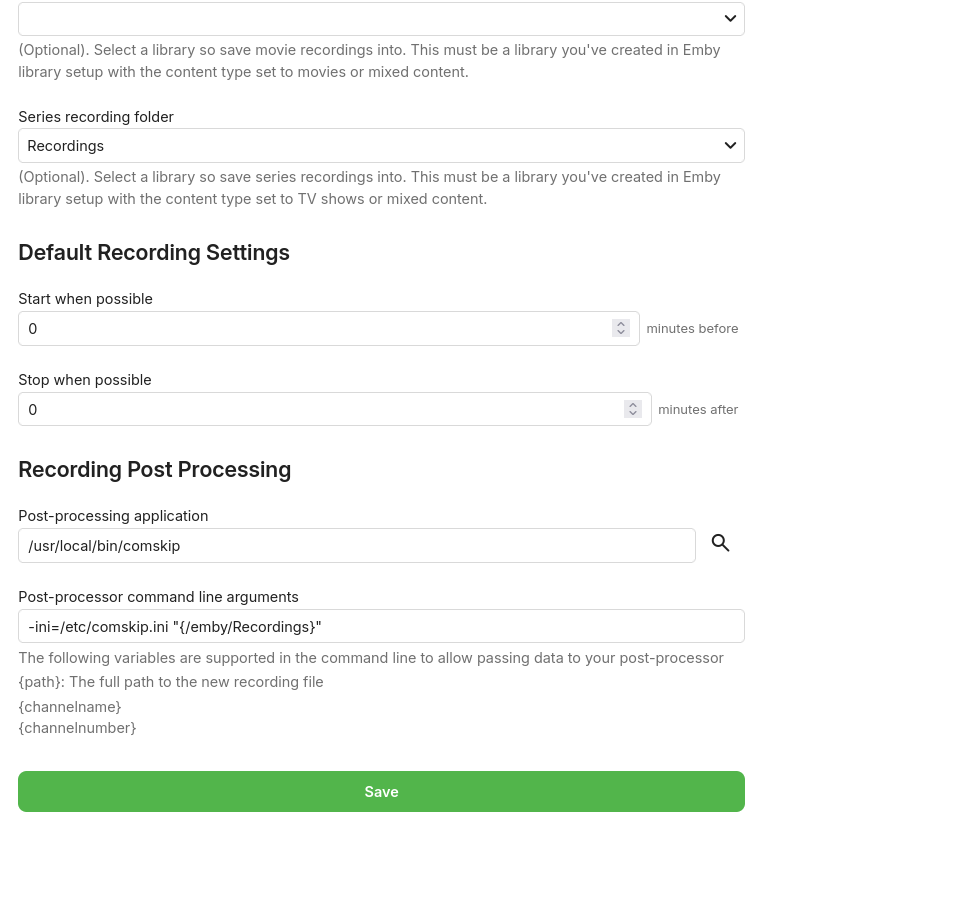980x908 pixels.
Task: Click the chevron on the movie recording folder selector
Action: (x=730, y=18)
